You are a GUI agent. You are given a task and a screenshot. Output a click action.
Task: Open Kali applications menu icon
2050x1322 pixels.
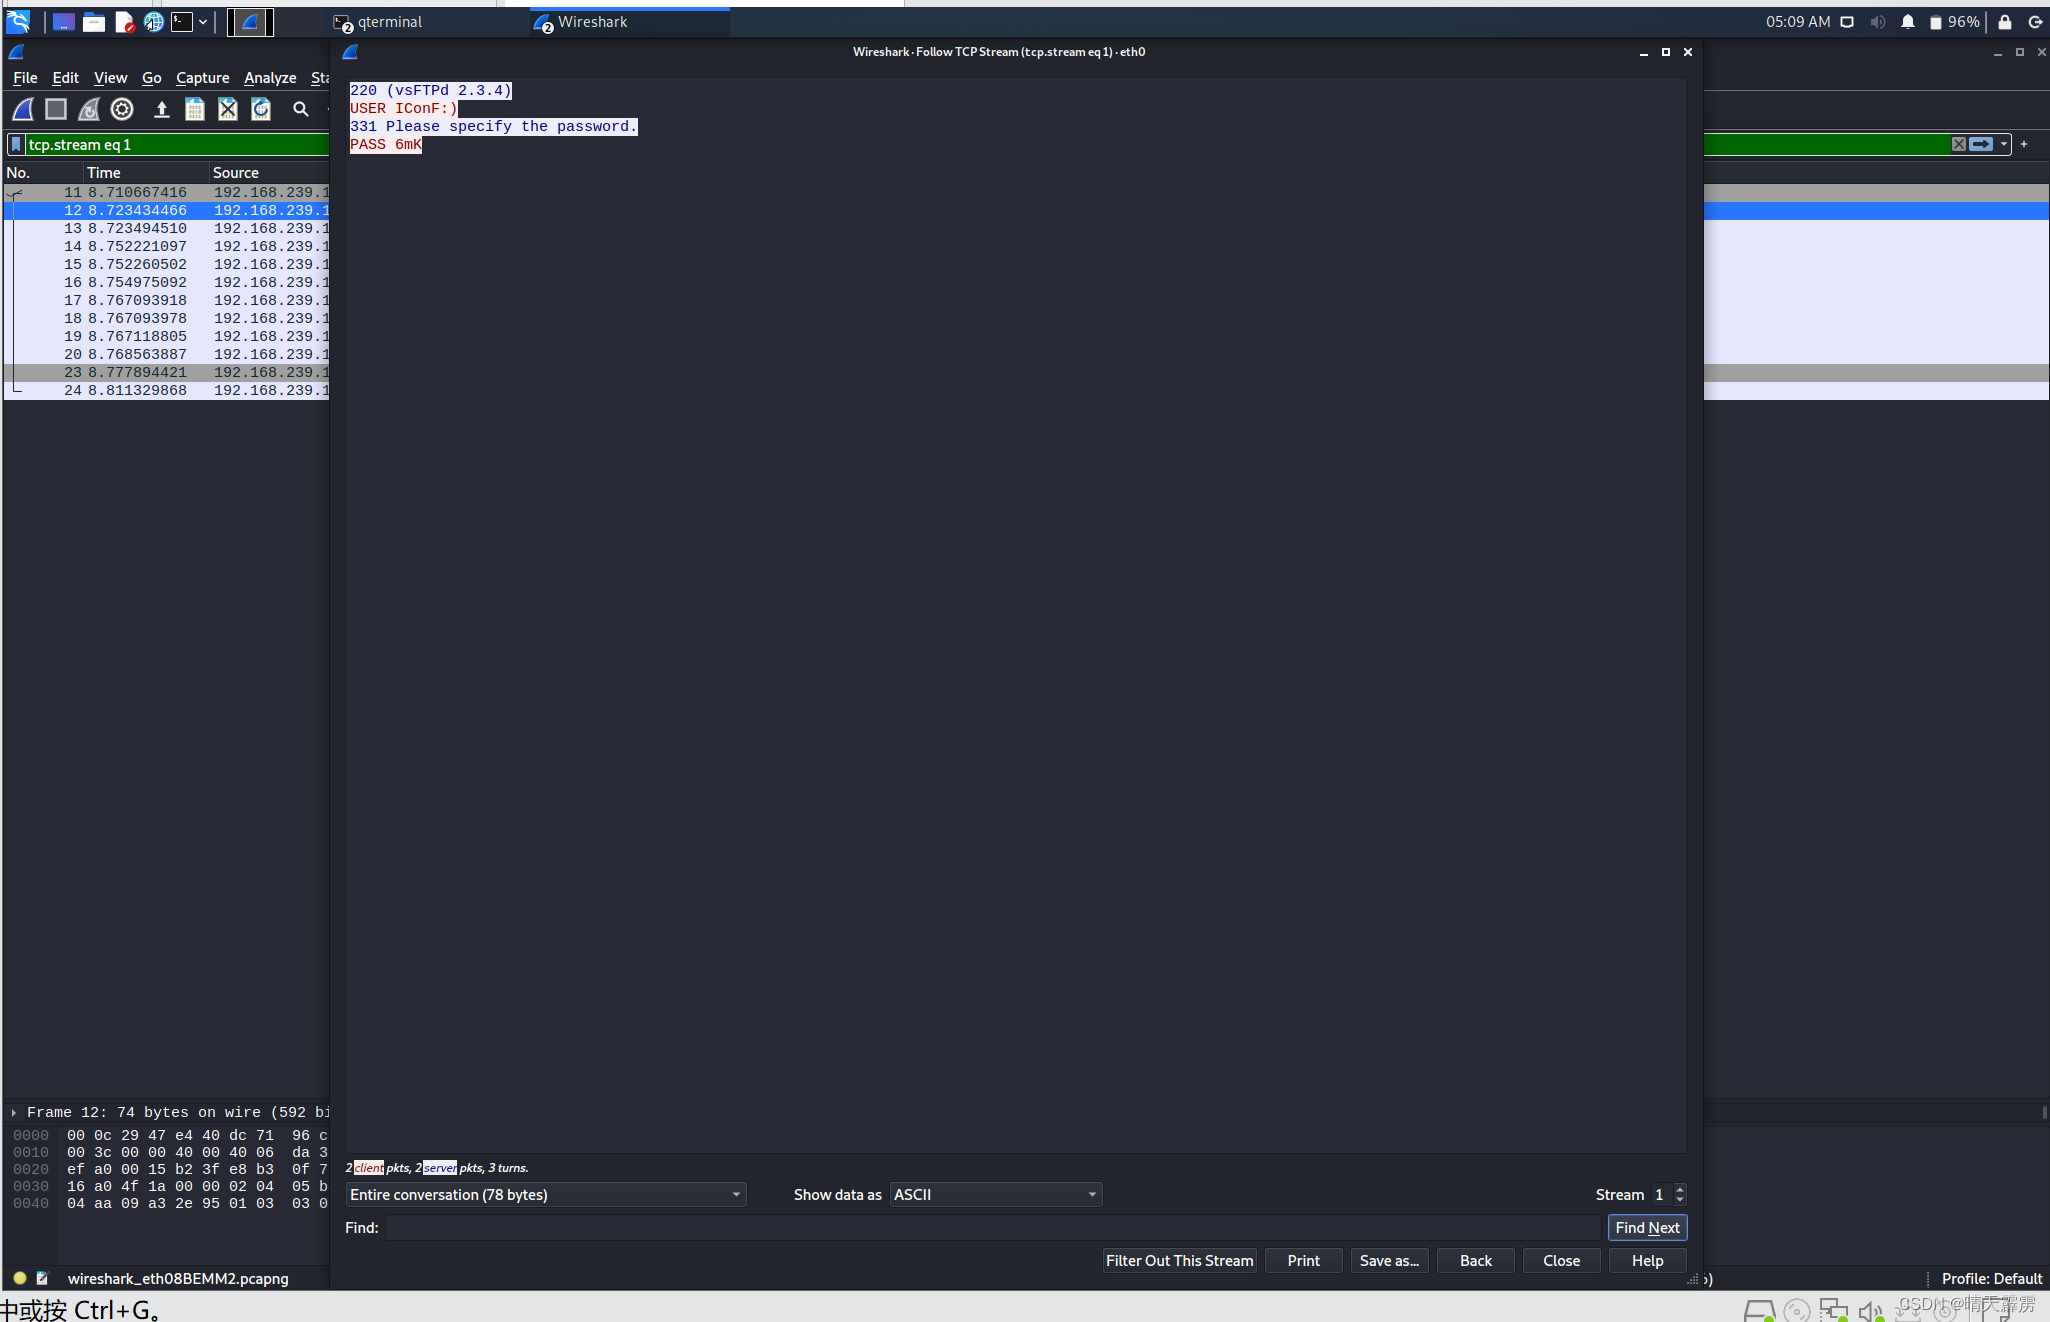(x=18, y=21)
